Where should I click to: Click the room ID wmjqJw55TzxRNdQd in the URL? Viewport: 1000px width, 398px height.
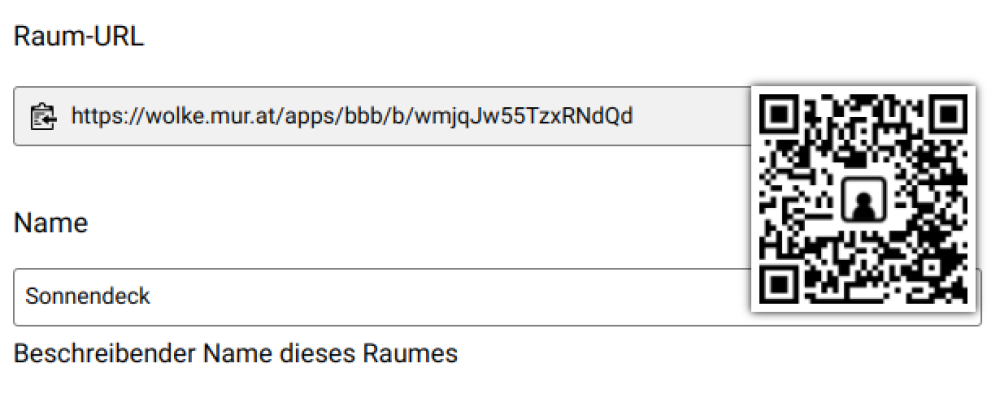point(524,116)
